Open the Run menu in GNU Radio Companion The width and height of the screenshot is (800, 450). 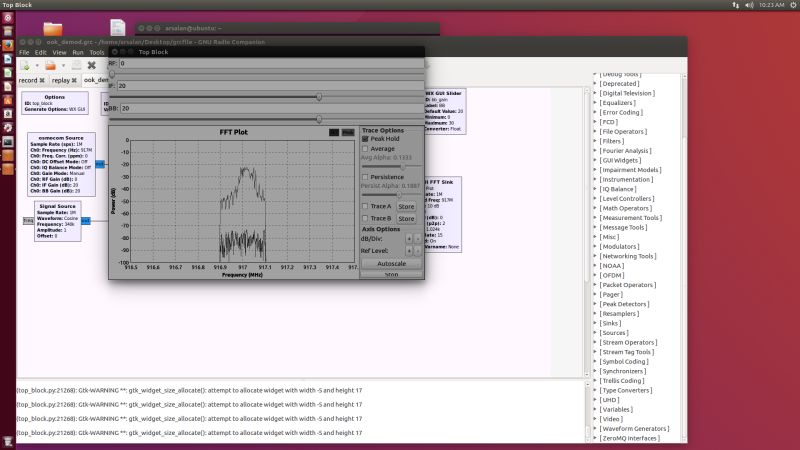click(x=78, y=52)
